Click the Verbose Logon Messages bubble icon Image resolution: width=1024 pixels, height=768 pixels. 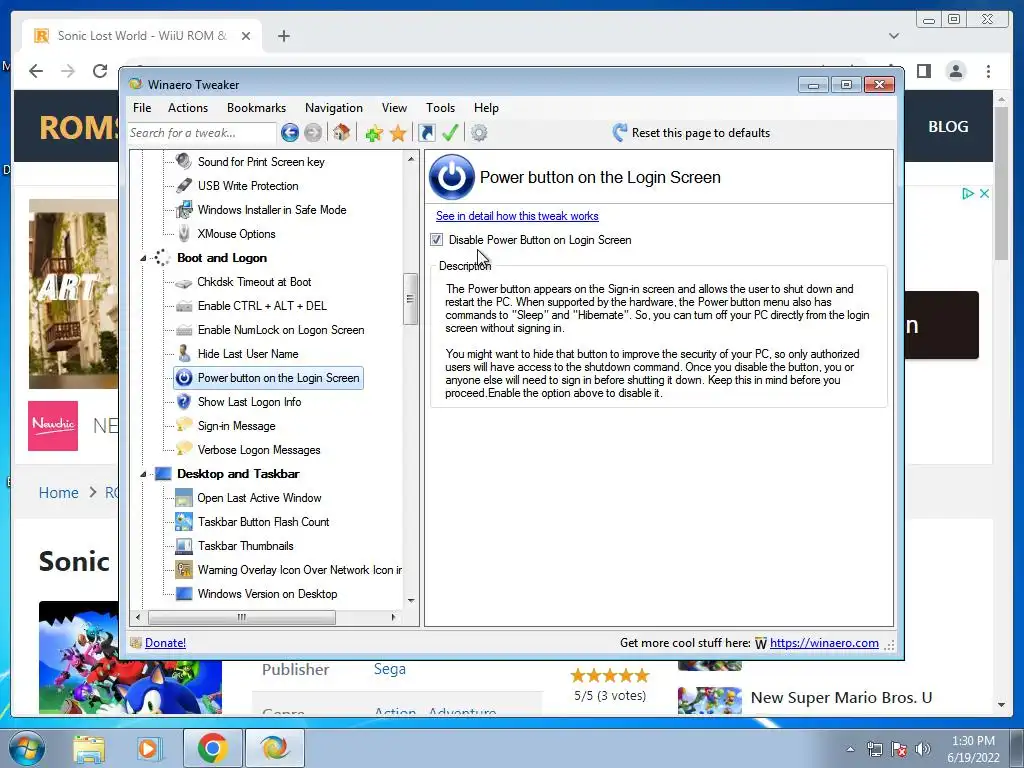tap(184, 449)
